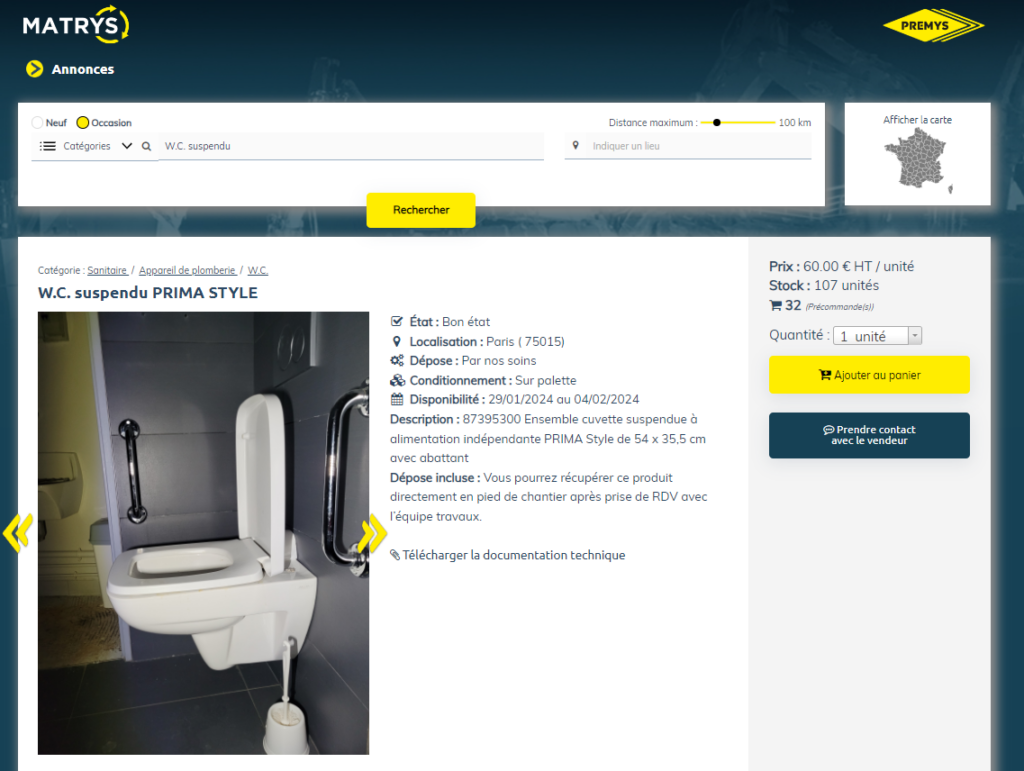Open the Annonces menu item
The image size is (1024, 771).
83,70
